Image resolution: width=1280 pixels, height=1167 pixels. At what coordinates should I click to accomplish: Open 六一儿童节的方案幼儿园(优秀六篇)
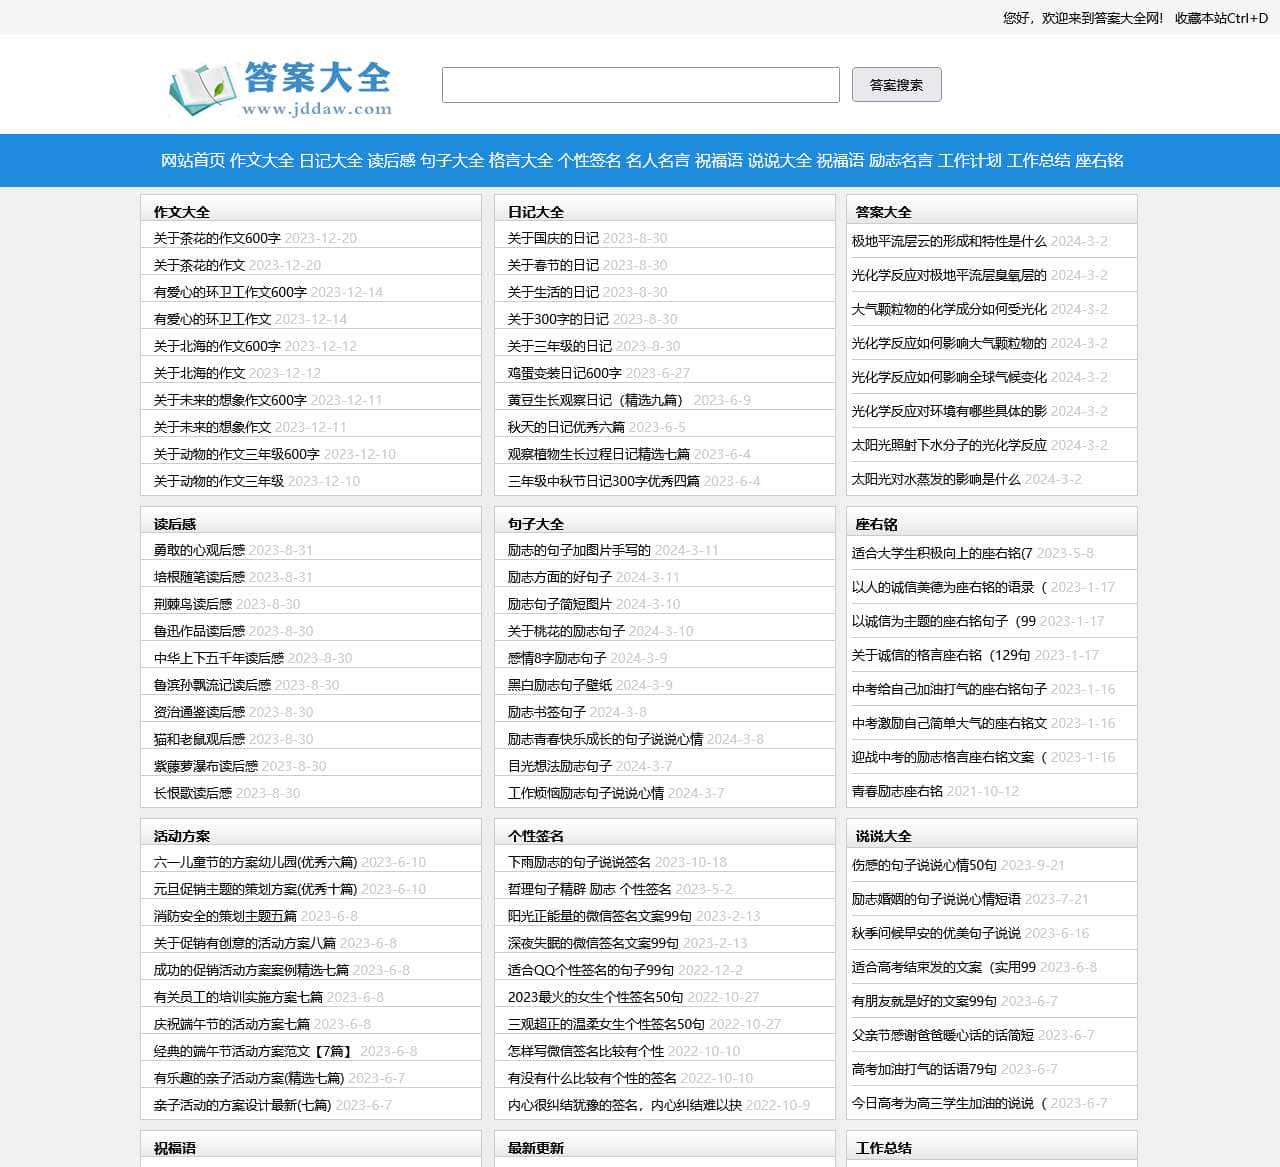click(x=255, y=862)
